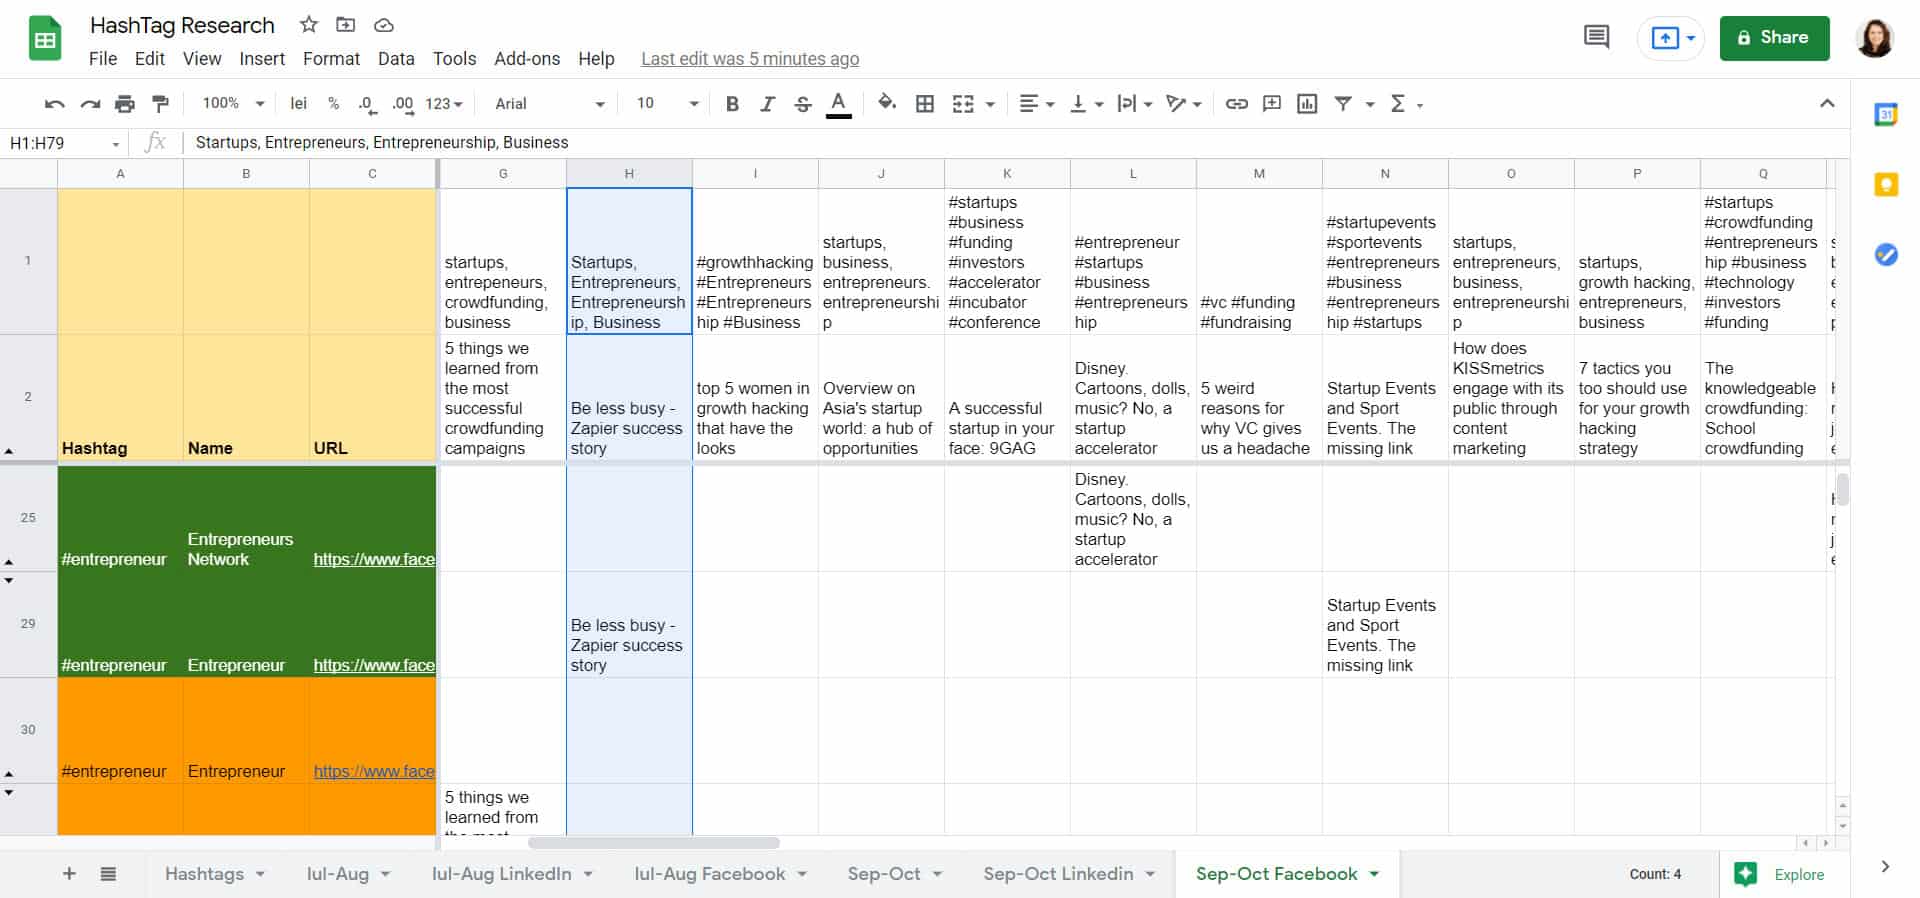Open the zoom 100% dropdown
Image resolution: width=1920 pixels, height=898 pixels.
tap(233, 104)
